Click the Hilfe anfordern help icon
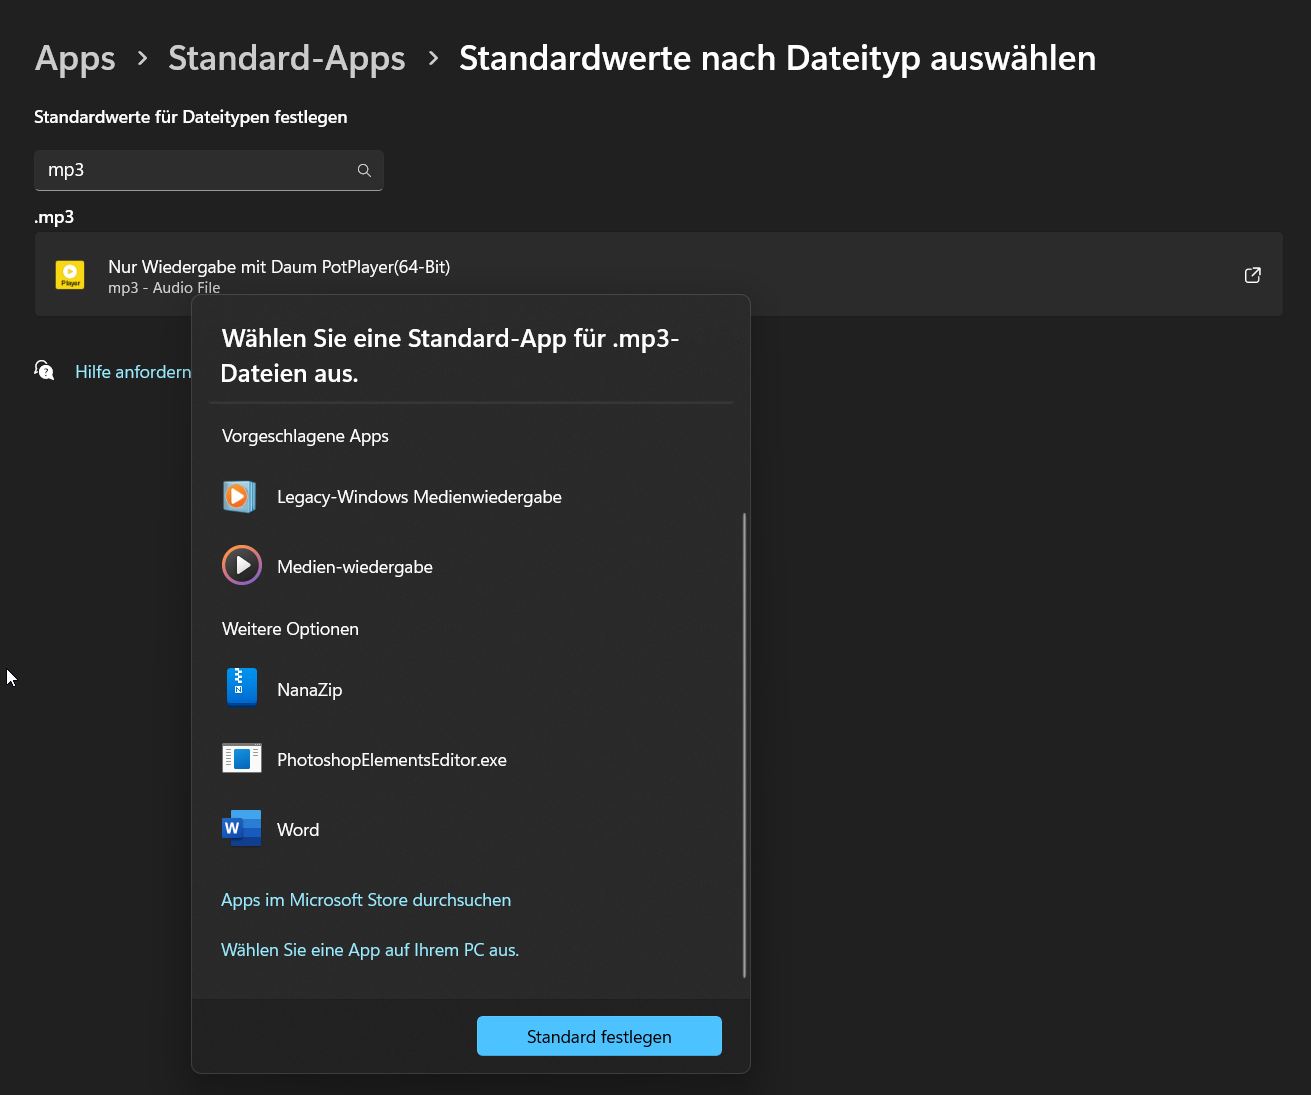Screen dimensions: 1311x1095 click(x=44, y=371)
